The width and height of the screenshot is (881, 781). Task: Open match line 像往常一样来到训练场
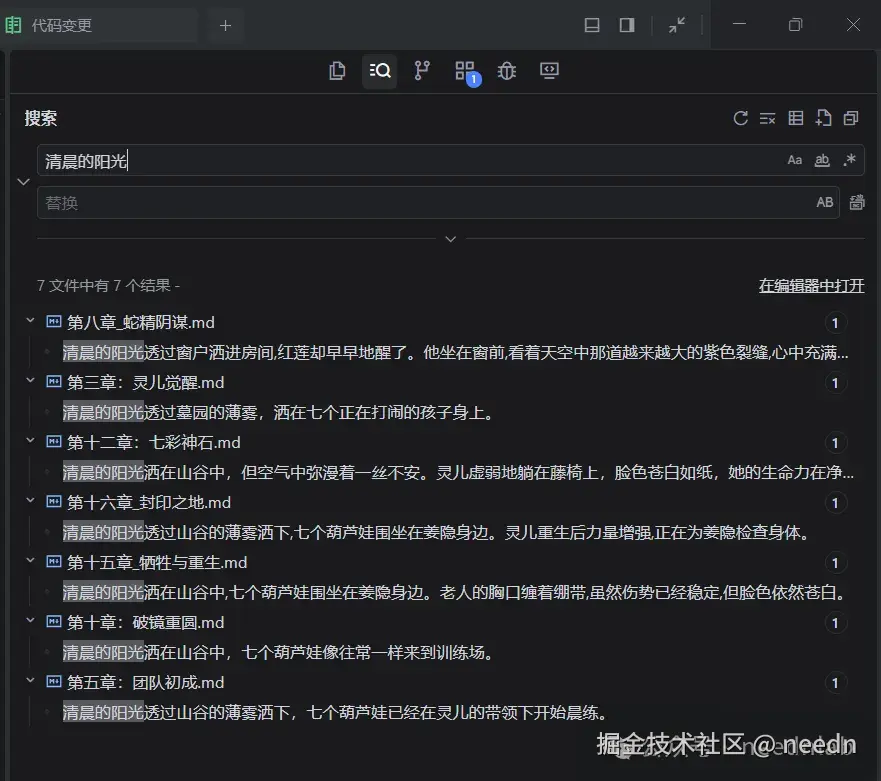point(278,652)
